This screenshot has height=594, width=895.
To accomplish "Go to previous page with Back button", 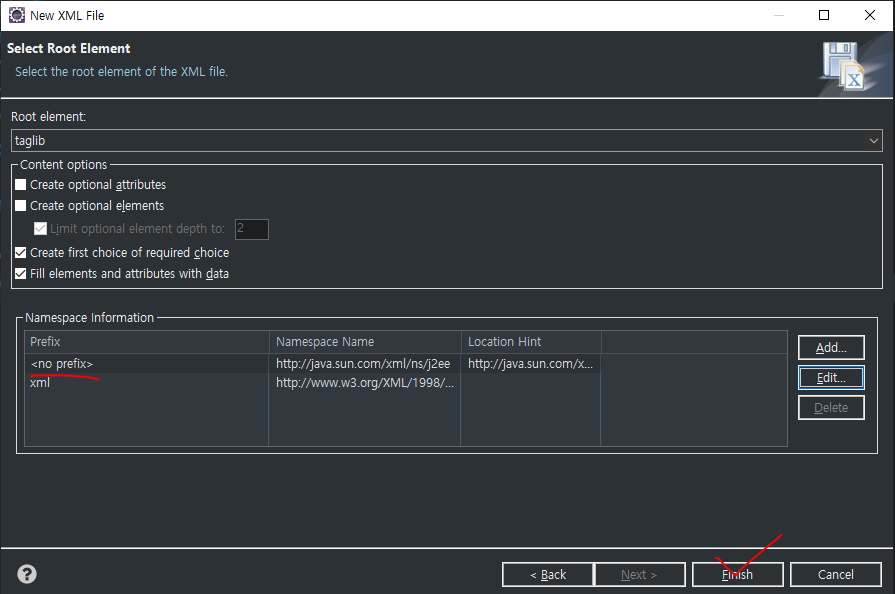I will pos(548,575).
